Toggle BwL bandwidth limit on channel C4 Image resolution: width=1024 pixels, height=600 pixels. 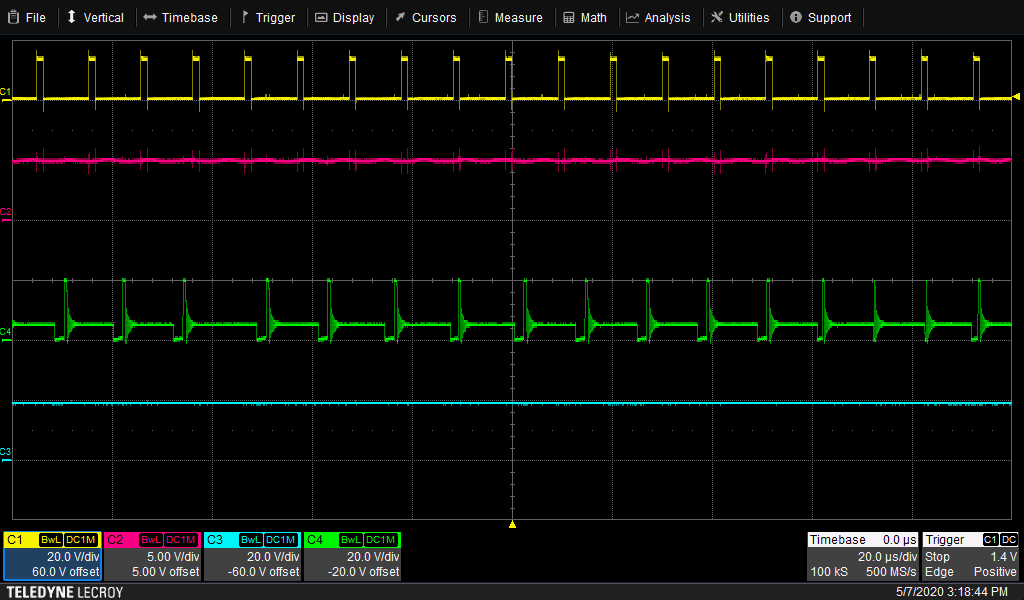[353, 540]
